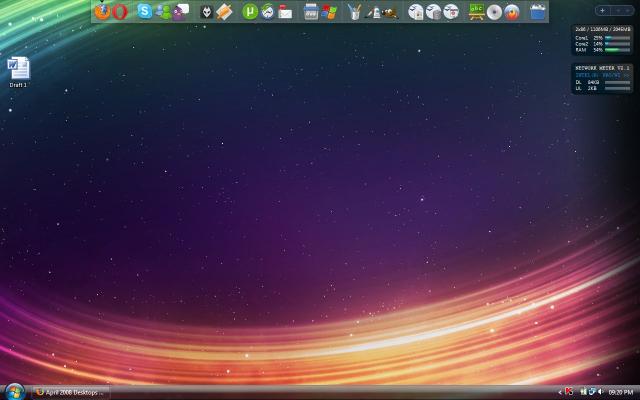This screenshot has width=640, height=400.
Task: Launch the ink bottle and pen icon
Action: coord(373,13)
